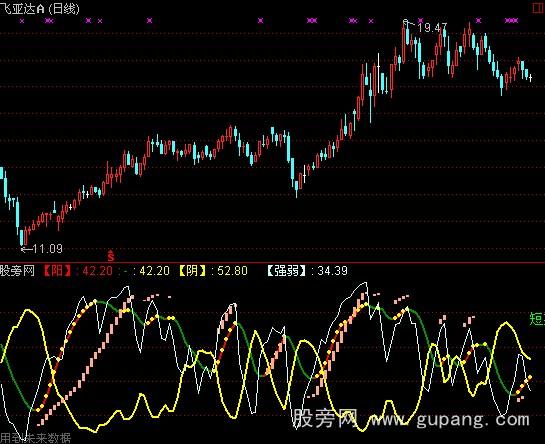545x444 pixels.
Task: Click the green 短 label at right edge
Action: [x=537, y=318]
